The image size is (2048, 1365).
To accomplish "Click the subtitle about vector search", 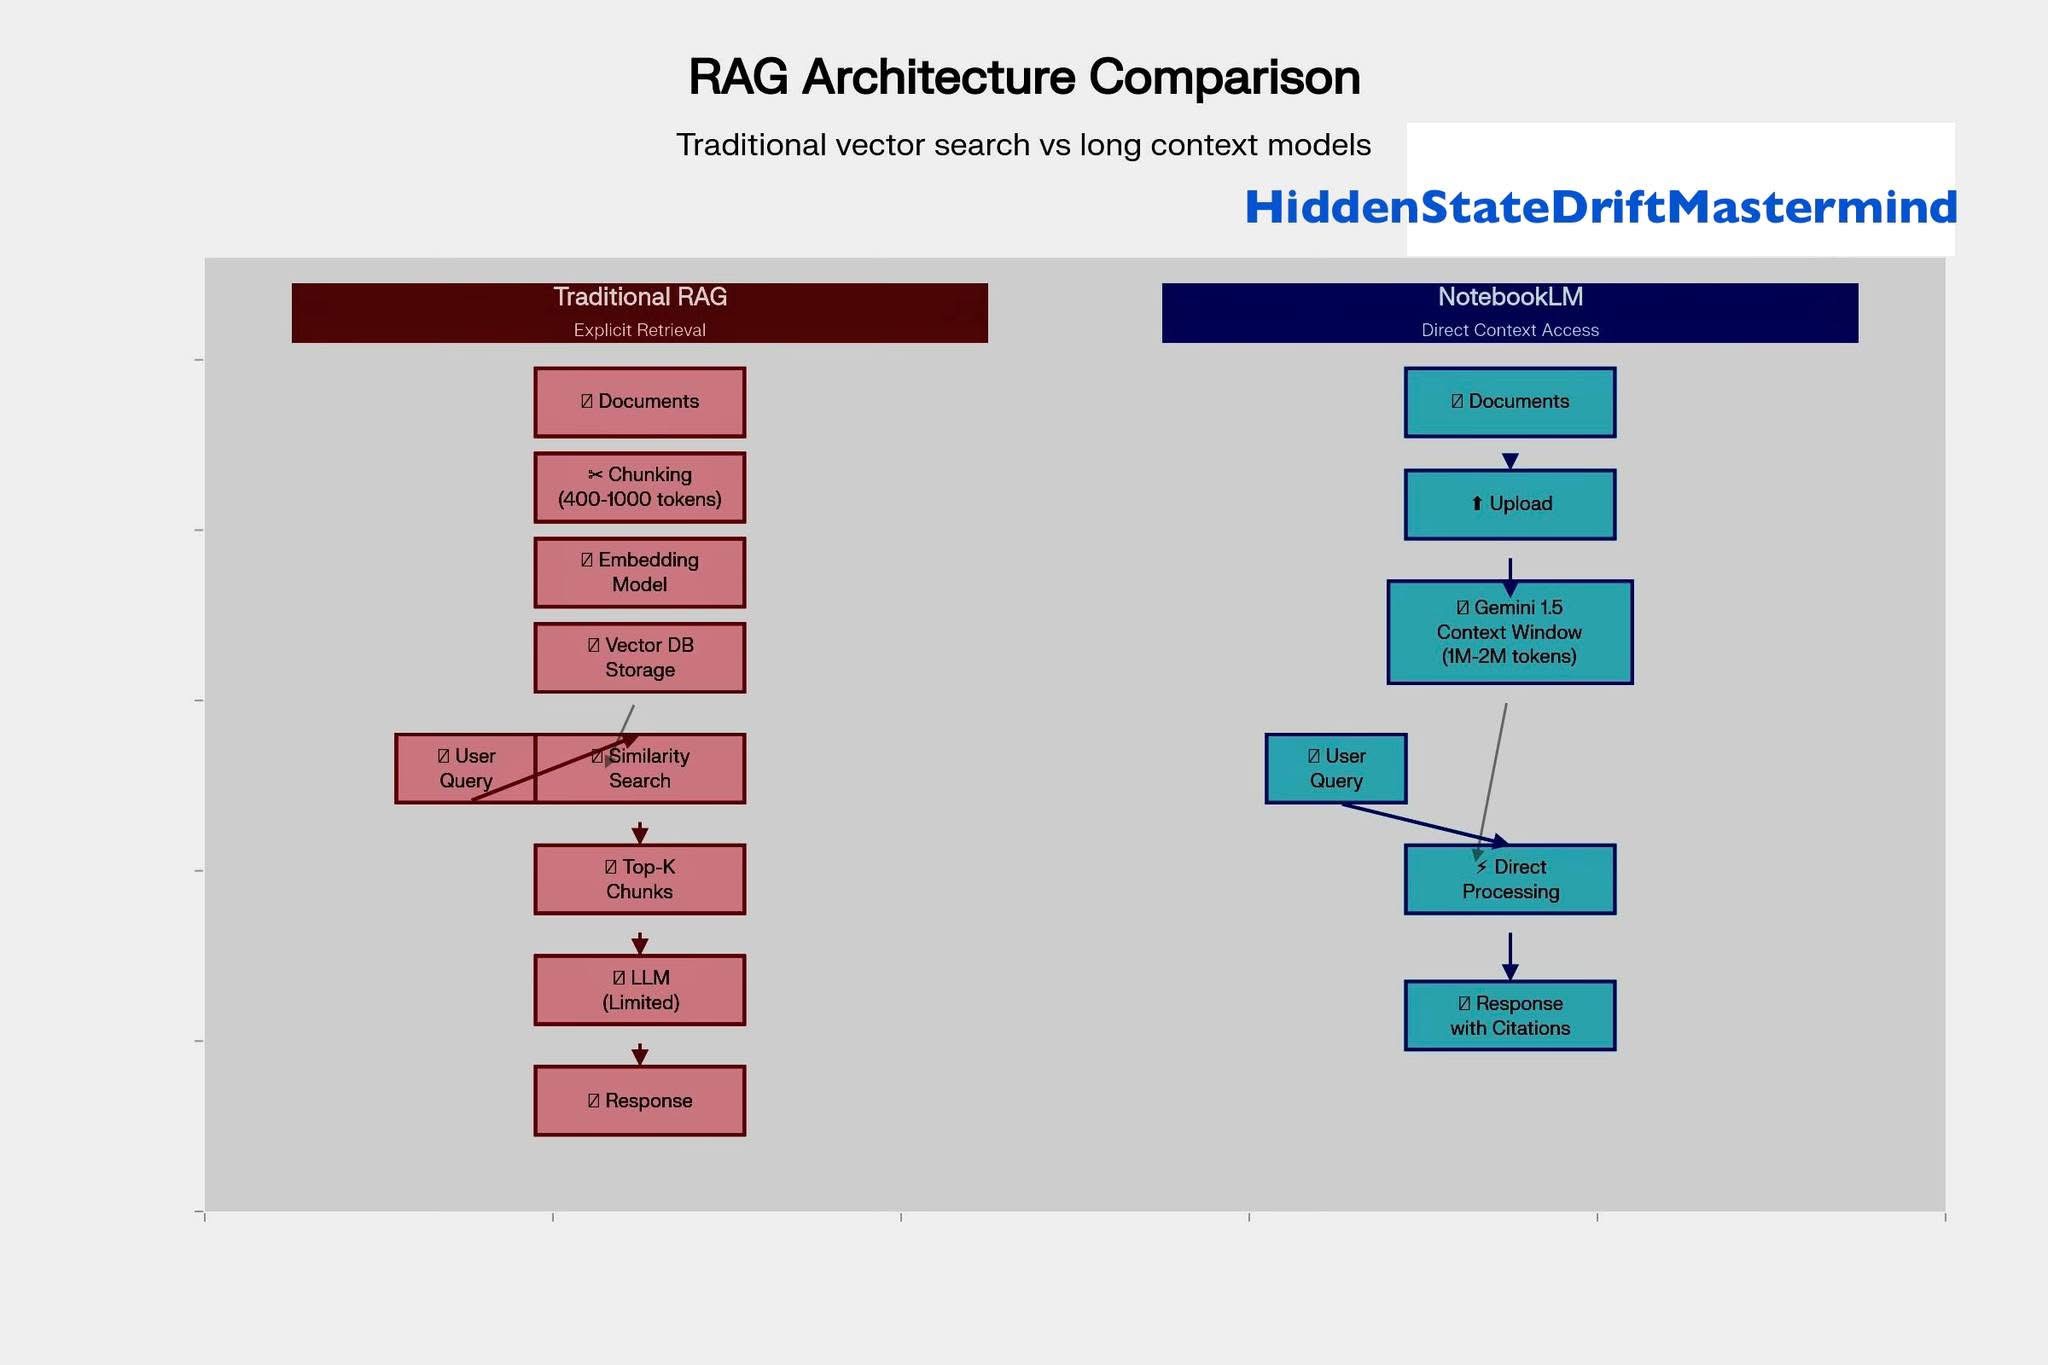I will pyautogui.click(x=1023, y=145).
